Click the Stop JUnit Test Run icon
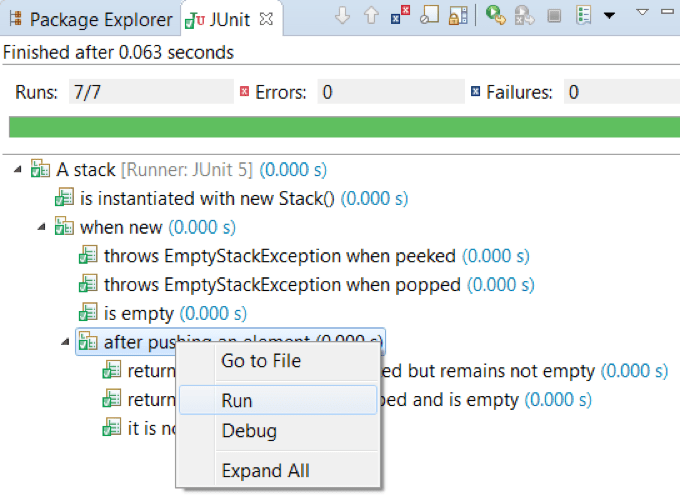This screenshot has height=501, width=680. [x=554, y=16]
